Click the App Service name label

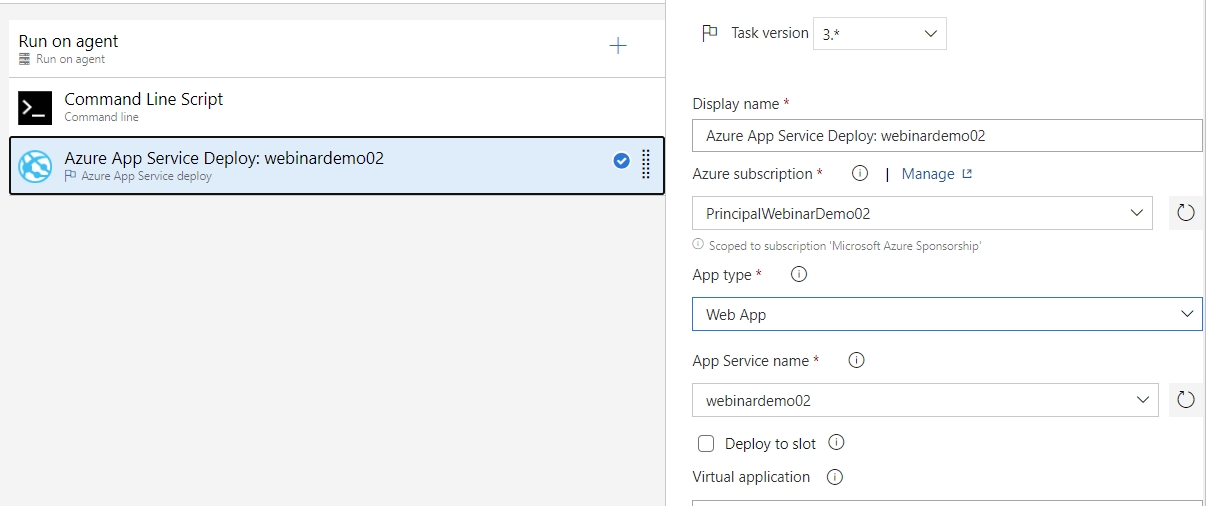click(x=750, y=361)
